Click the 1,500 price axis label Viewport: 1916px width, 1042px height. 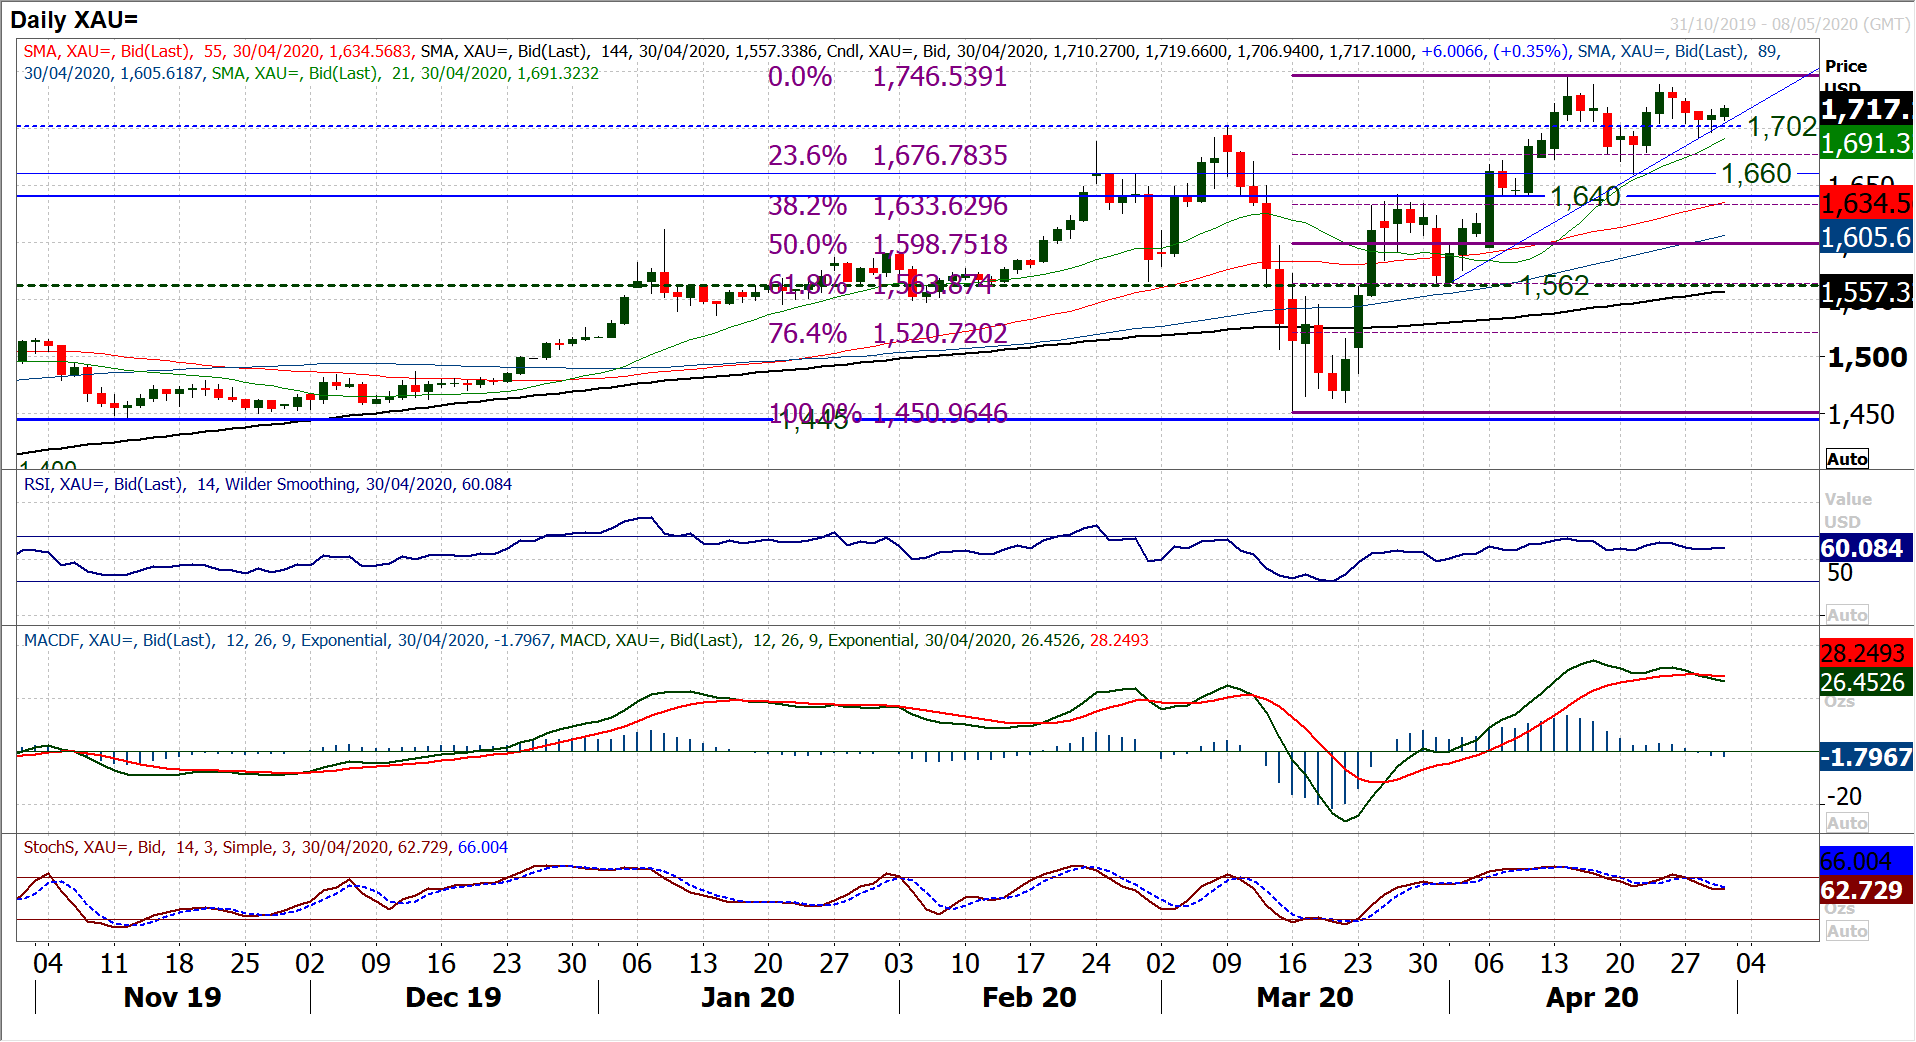(1867, 358)
